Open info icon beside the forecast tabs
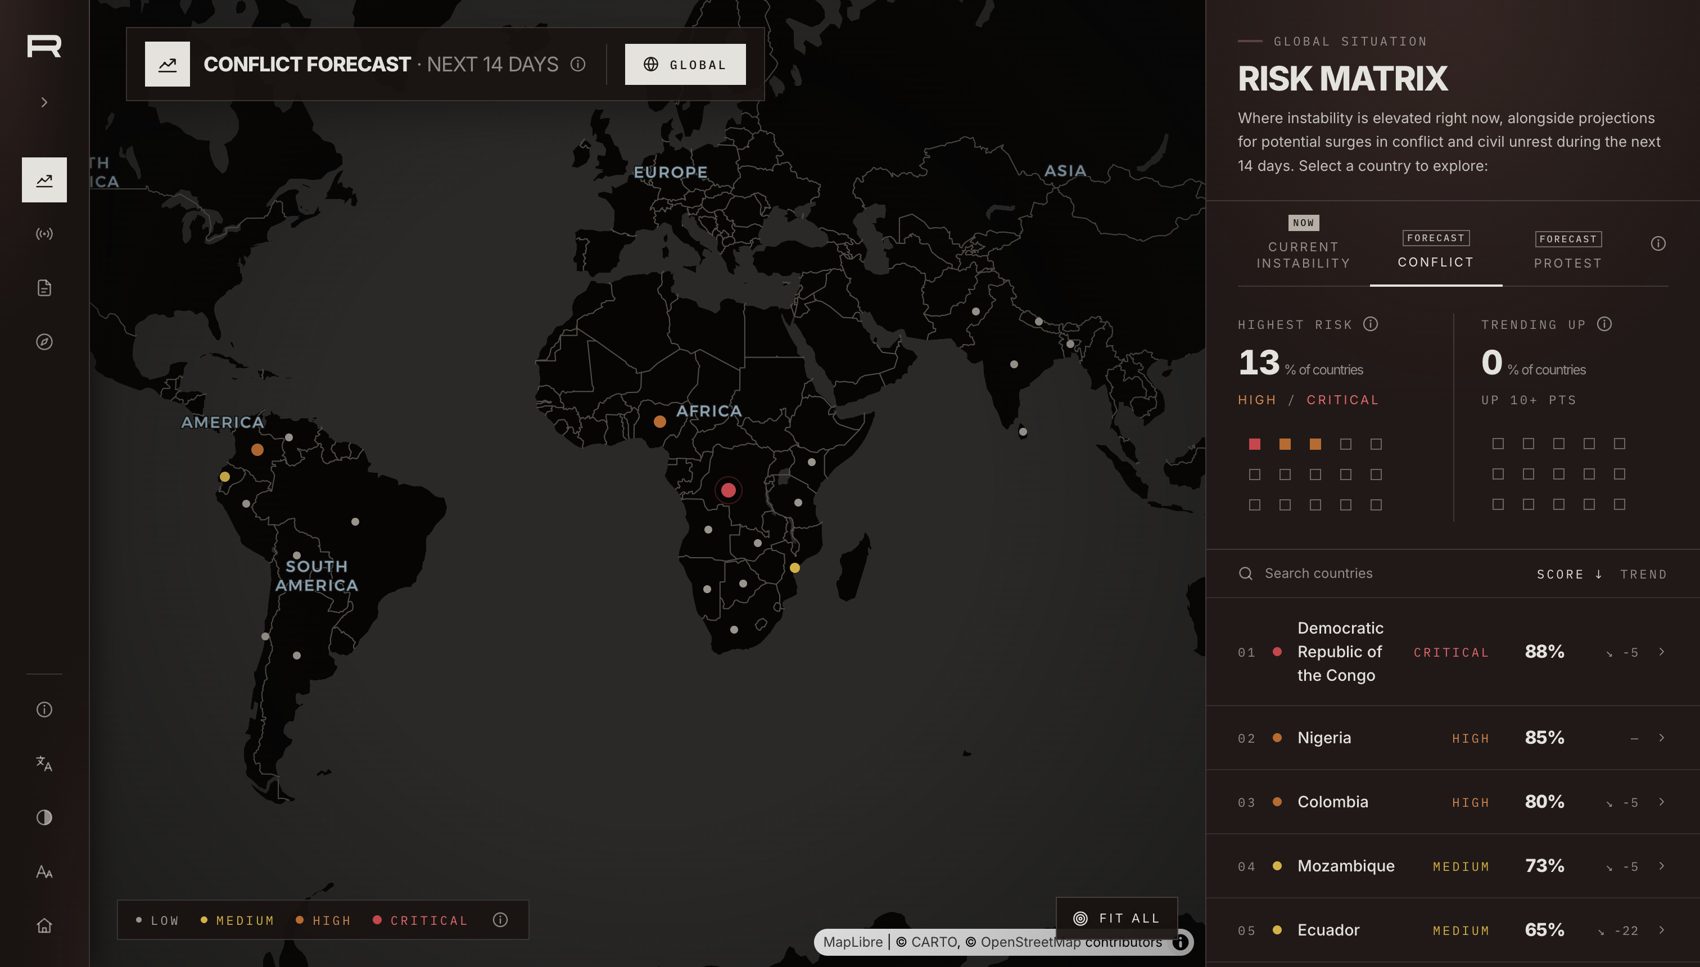The image size is (1700, 967). click(x=1658, y=244)
